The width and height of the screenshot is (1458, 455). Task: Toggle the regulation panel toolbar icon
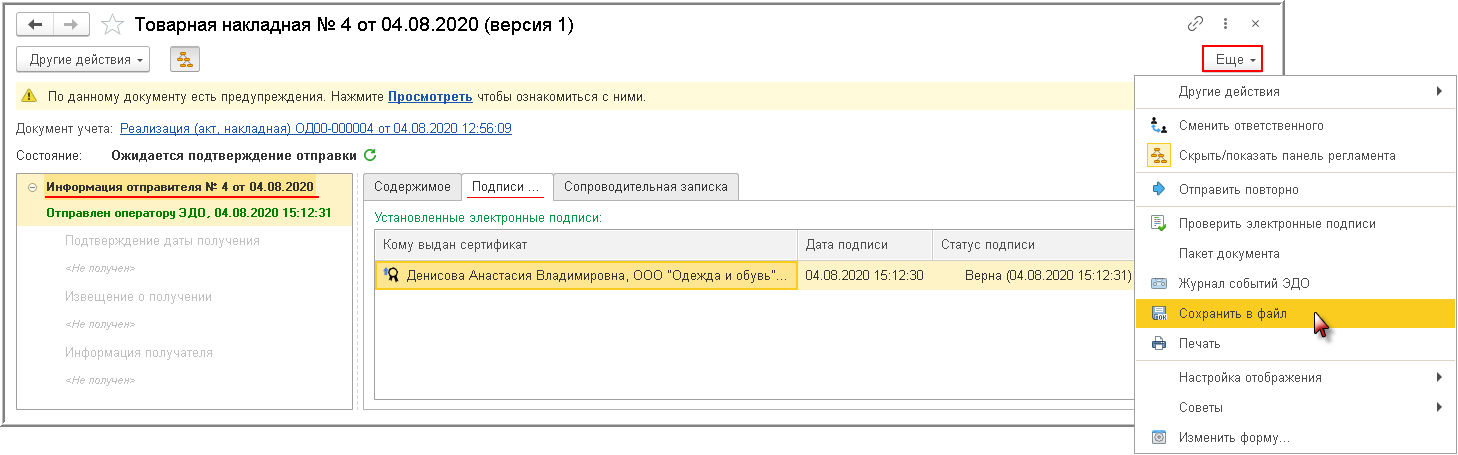click(x=185, y=59)
